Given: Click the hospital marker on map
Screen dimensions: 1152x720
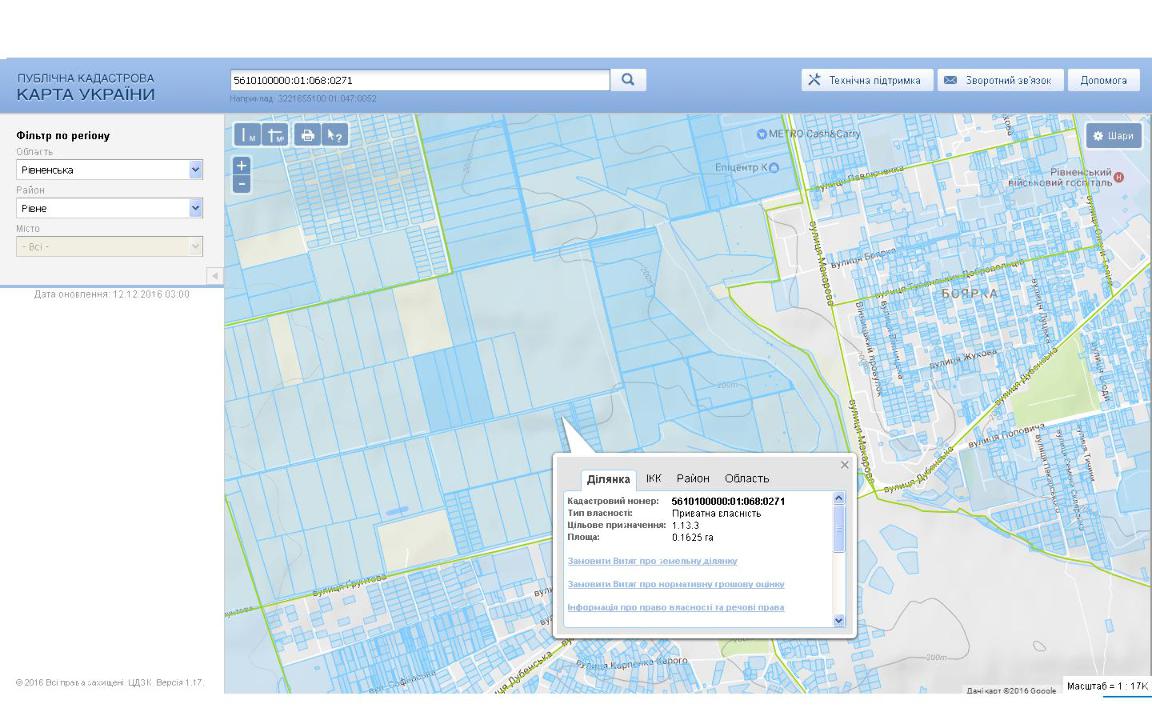Looking at the screenshot, I should point(1119,177).
